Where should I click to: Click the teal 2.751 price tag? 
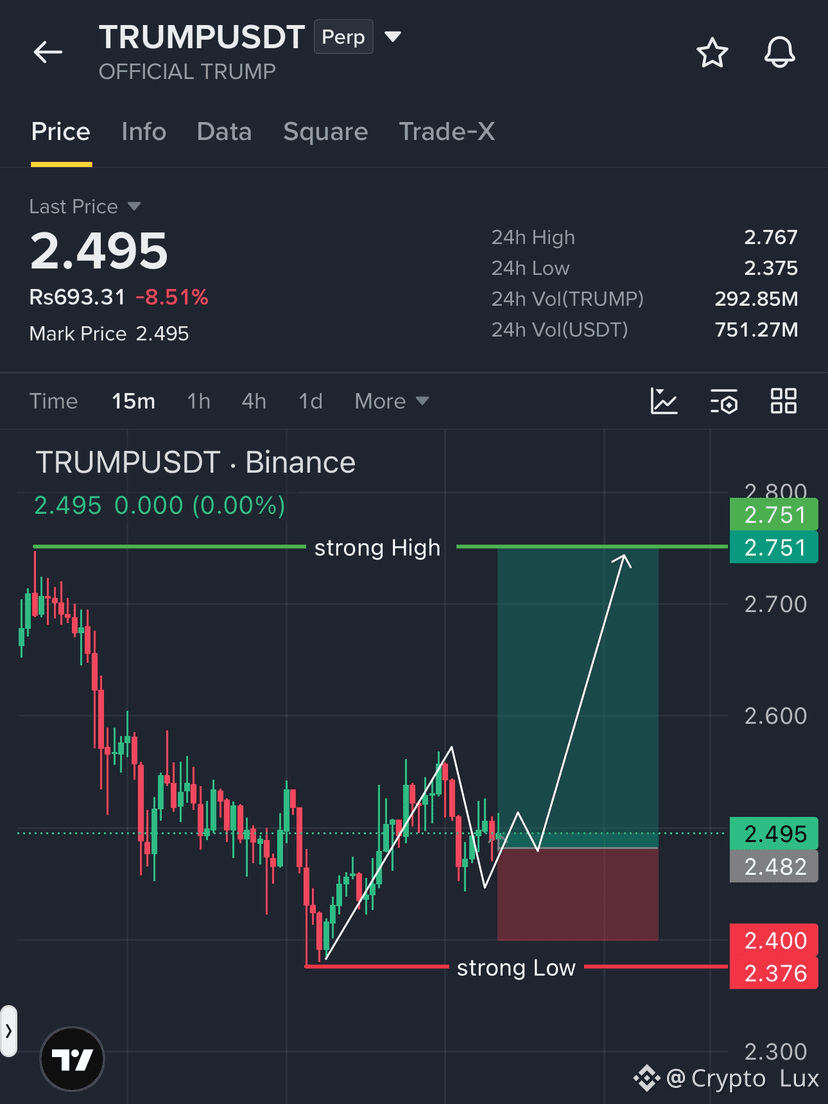tap(774, 548)
